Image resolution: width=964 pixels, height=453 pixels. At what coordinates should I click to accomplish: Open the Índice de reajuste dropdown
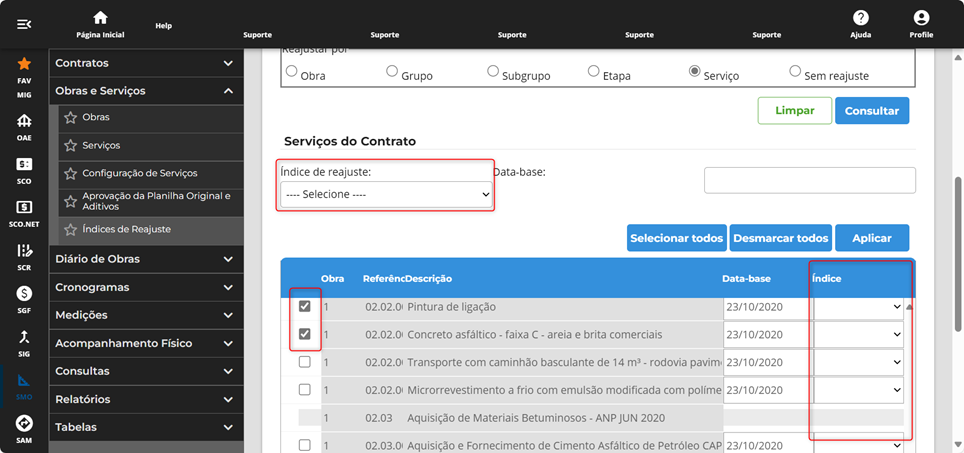click(386, 194)
